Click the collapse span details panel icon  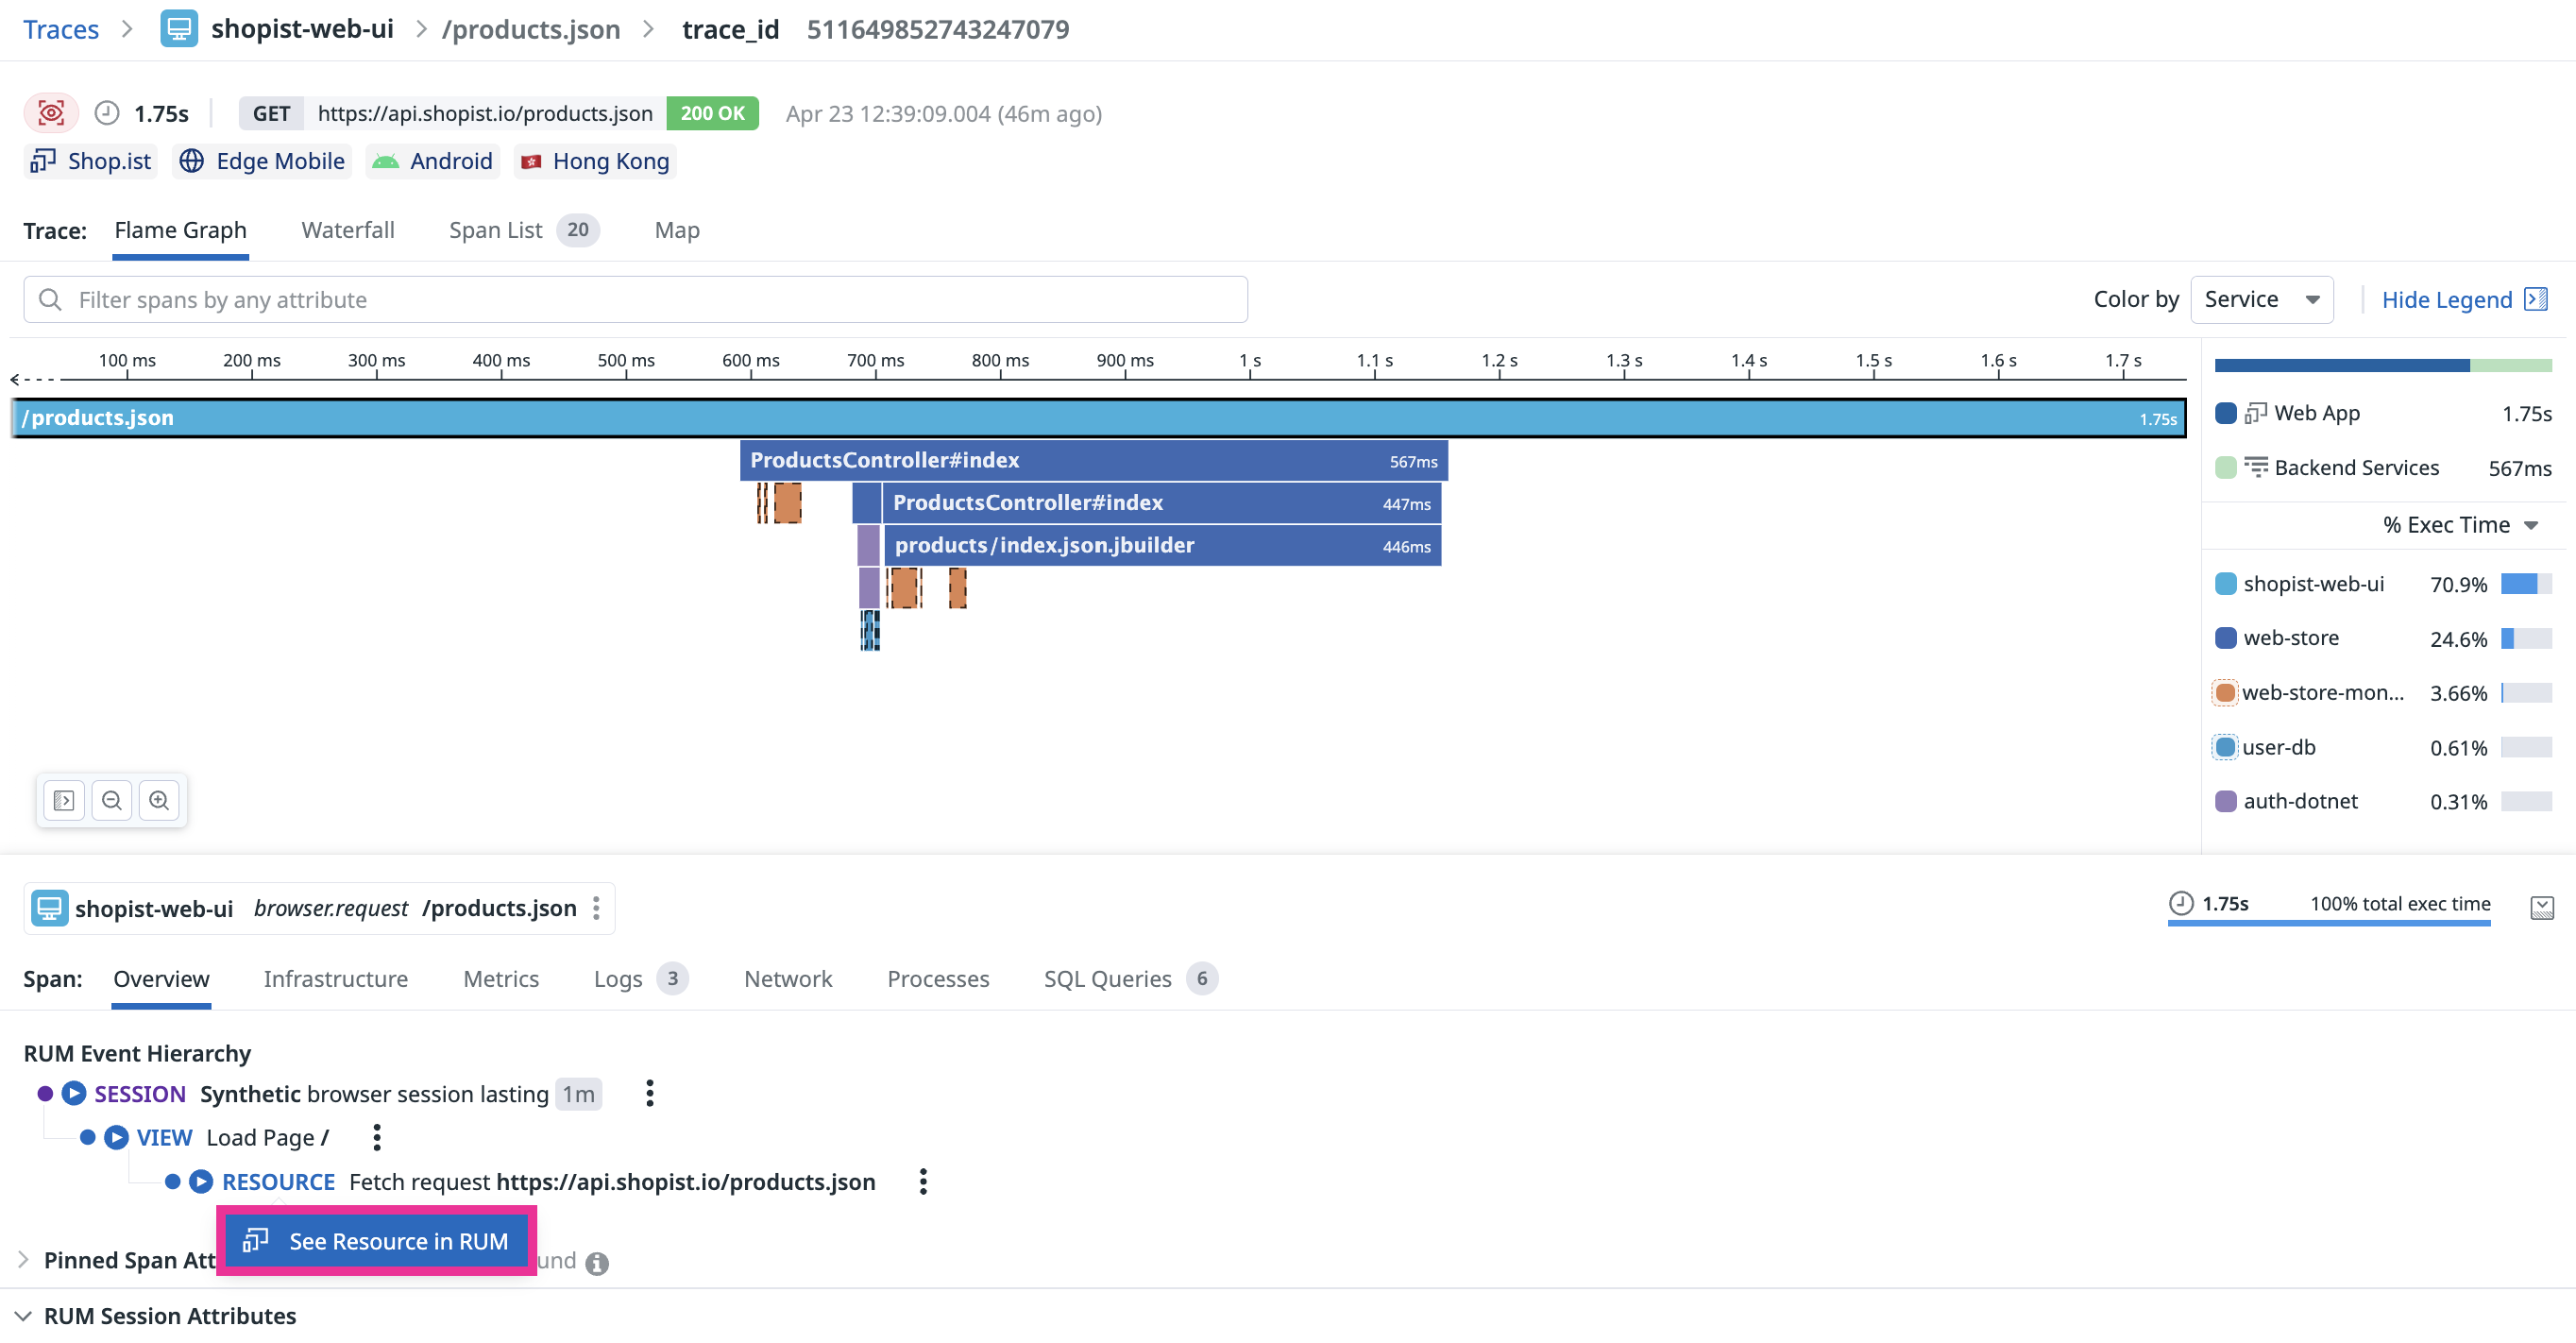[2541, 907]
